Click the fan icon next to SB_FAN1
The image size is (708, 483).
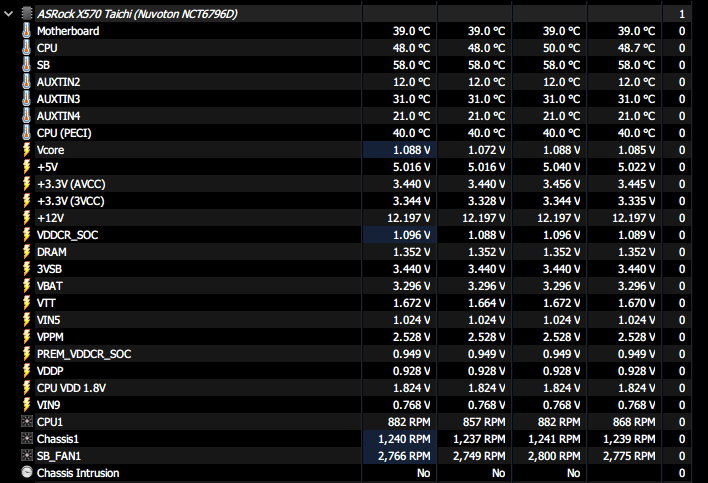pos(27,455)
